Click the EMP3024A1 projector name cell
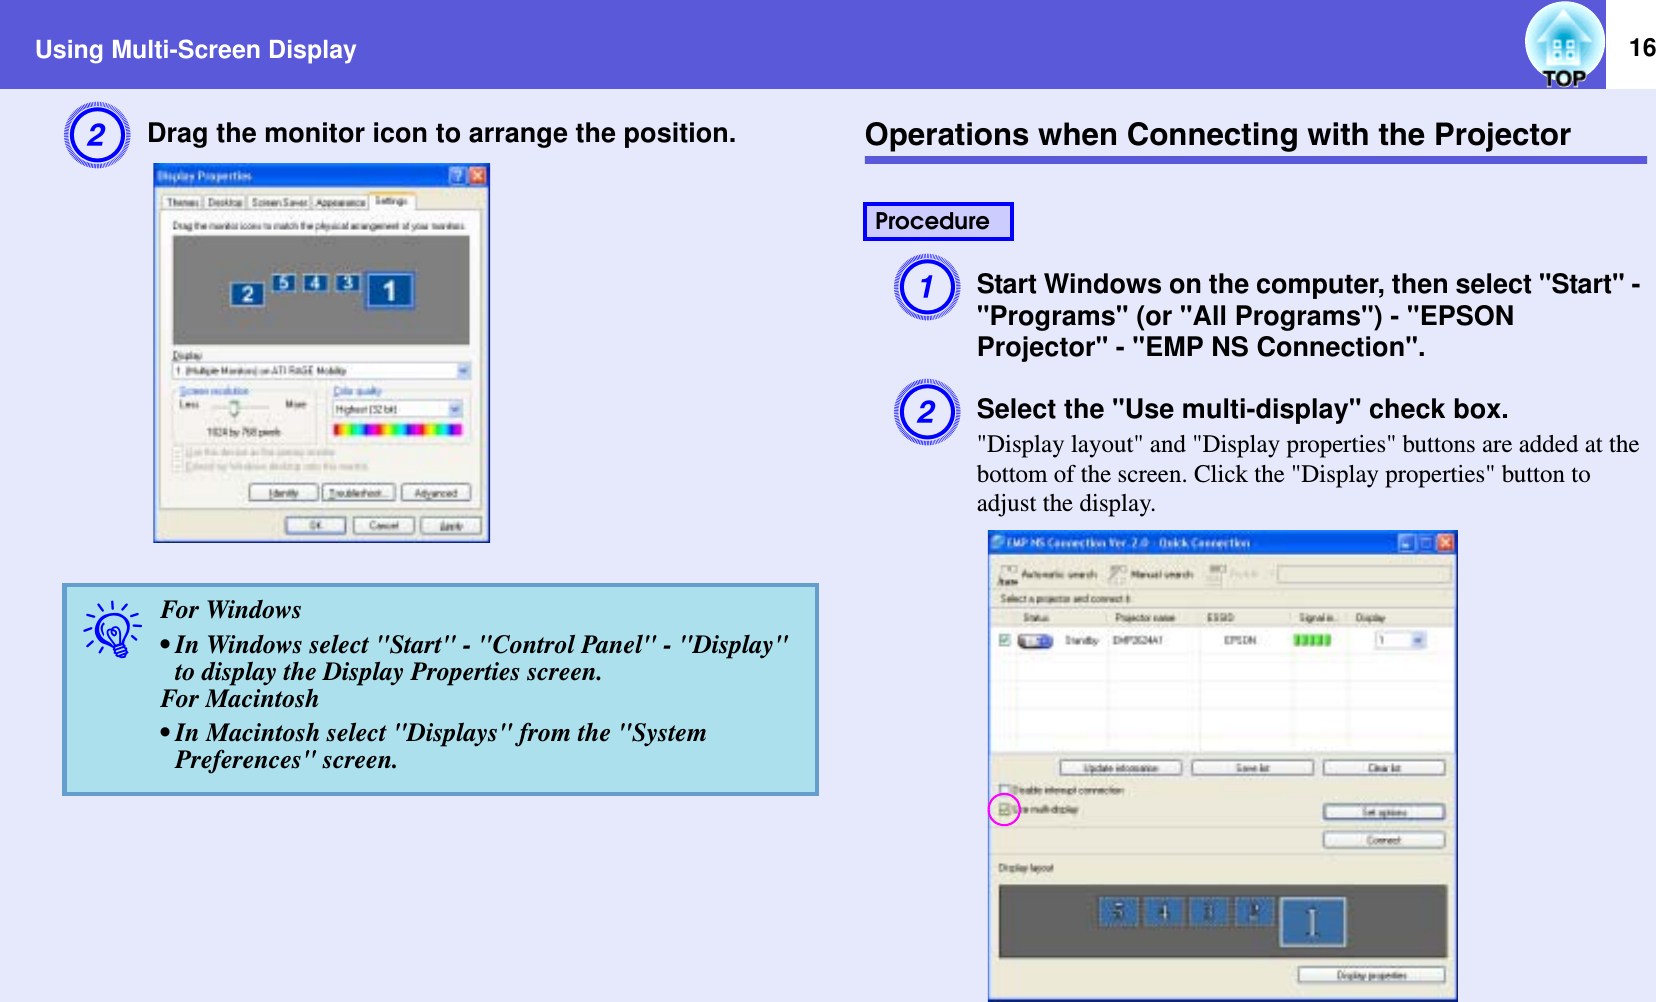 point(1138,640)
